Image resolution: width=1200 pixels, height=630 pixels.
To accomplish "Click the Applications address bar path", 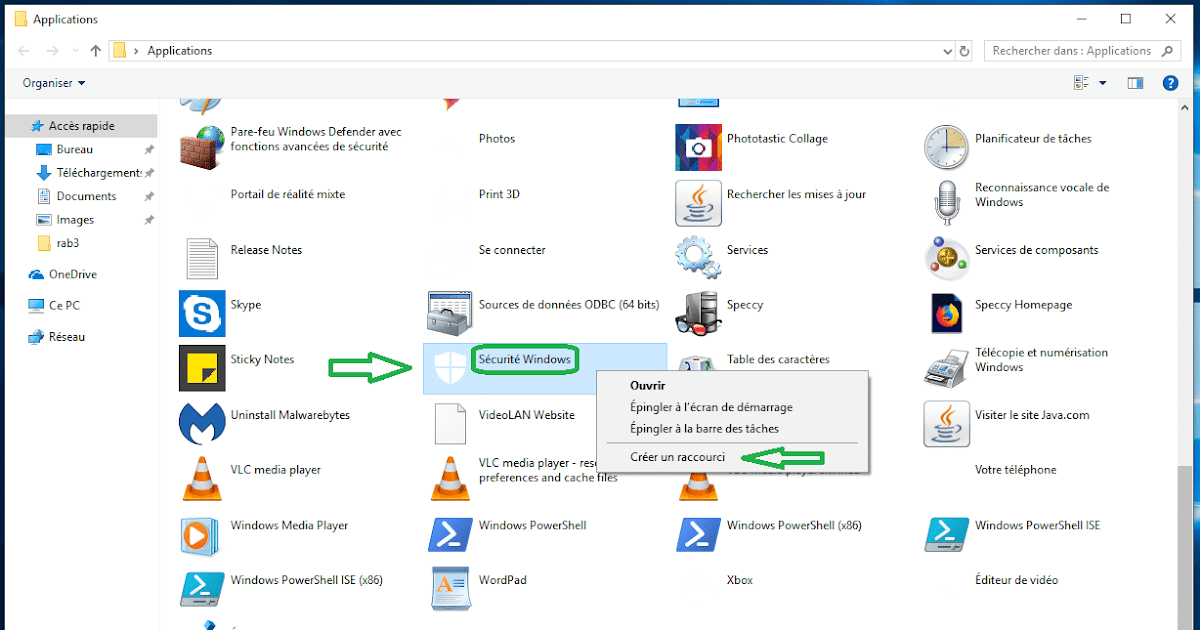I will point(180,51).
